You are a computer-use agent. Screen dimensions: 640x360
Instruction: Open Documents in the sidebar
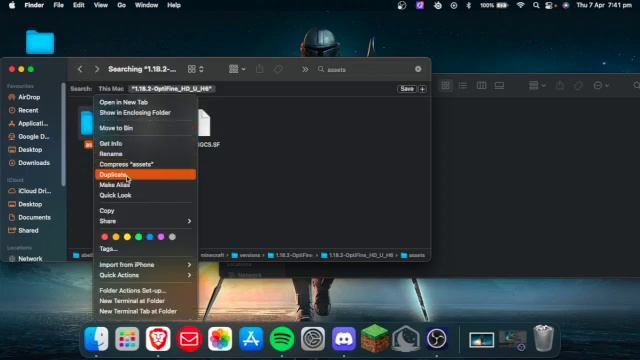point(34,218)
